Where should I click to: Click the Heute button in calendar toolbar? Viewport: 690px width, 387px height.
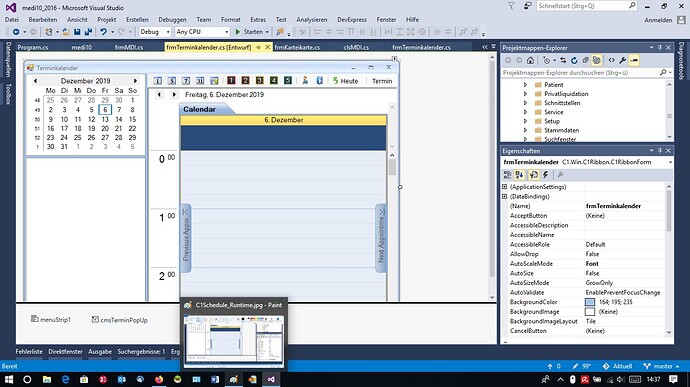point(345,81)
